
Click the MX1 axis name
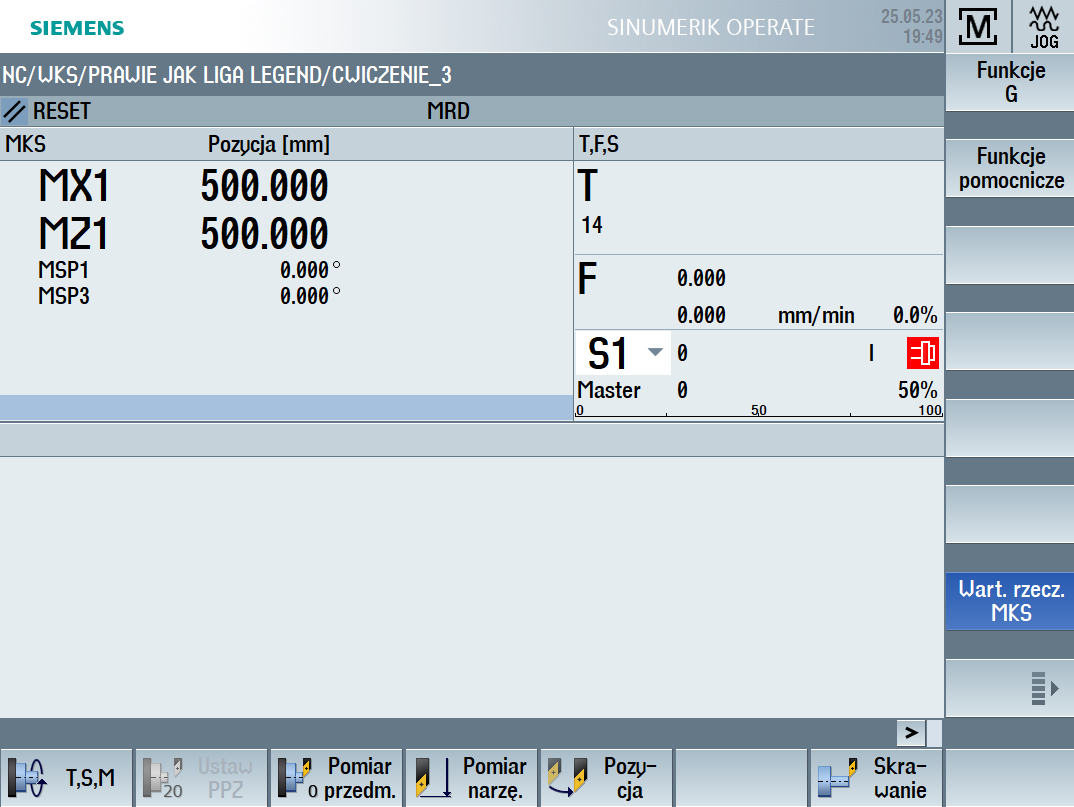tap(73, 186)
